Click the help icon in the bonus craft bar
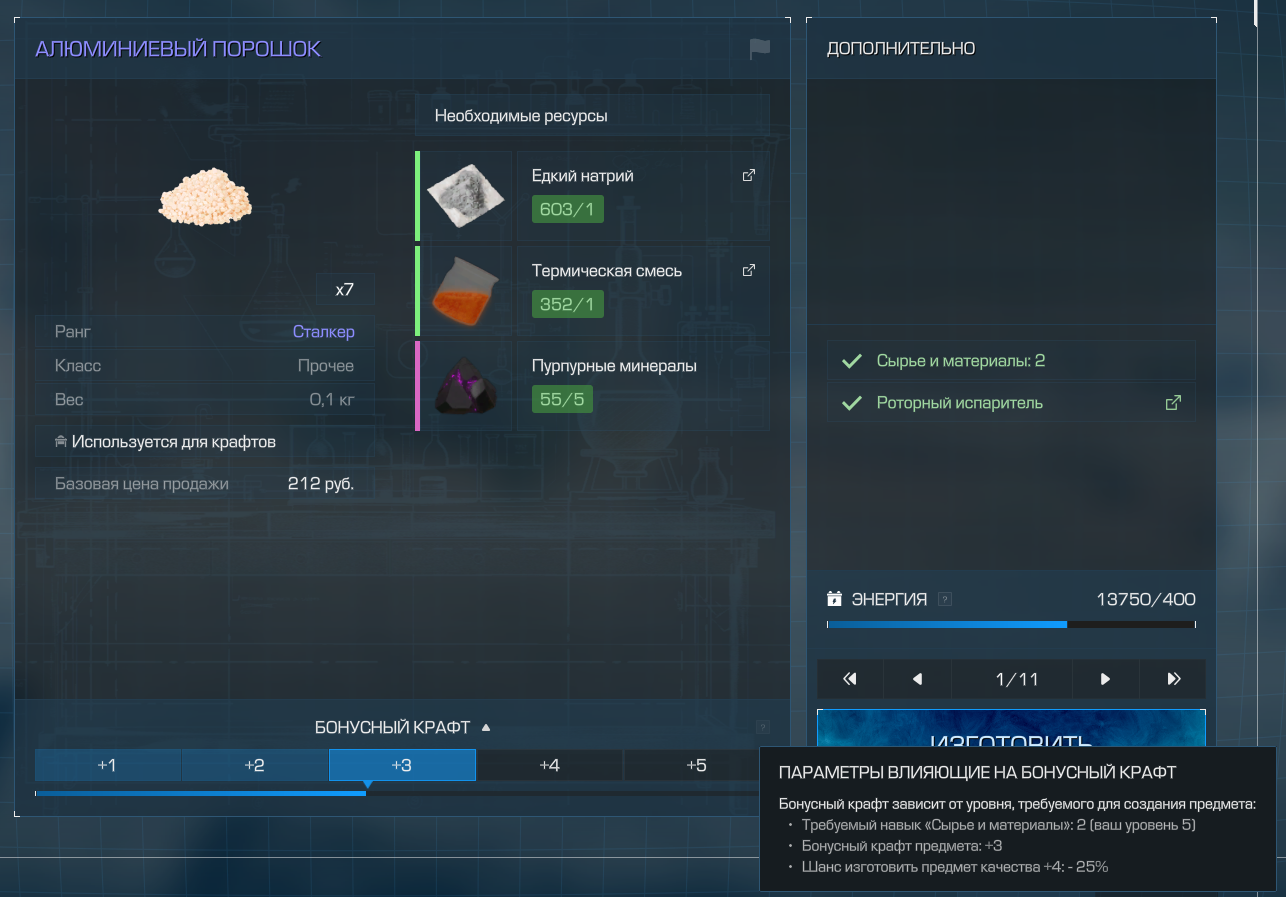1286x897 pixels. coord(763,727)
